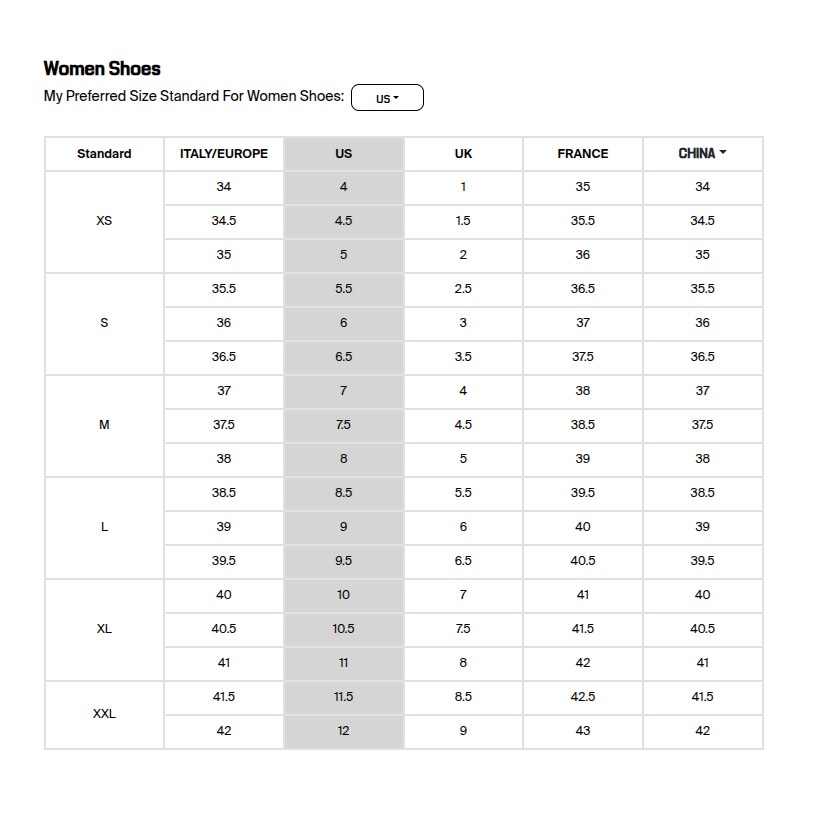Screen dimensions: 824x824
Task: Expand the CHINA column dropdown
Action: 702,154
